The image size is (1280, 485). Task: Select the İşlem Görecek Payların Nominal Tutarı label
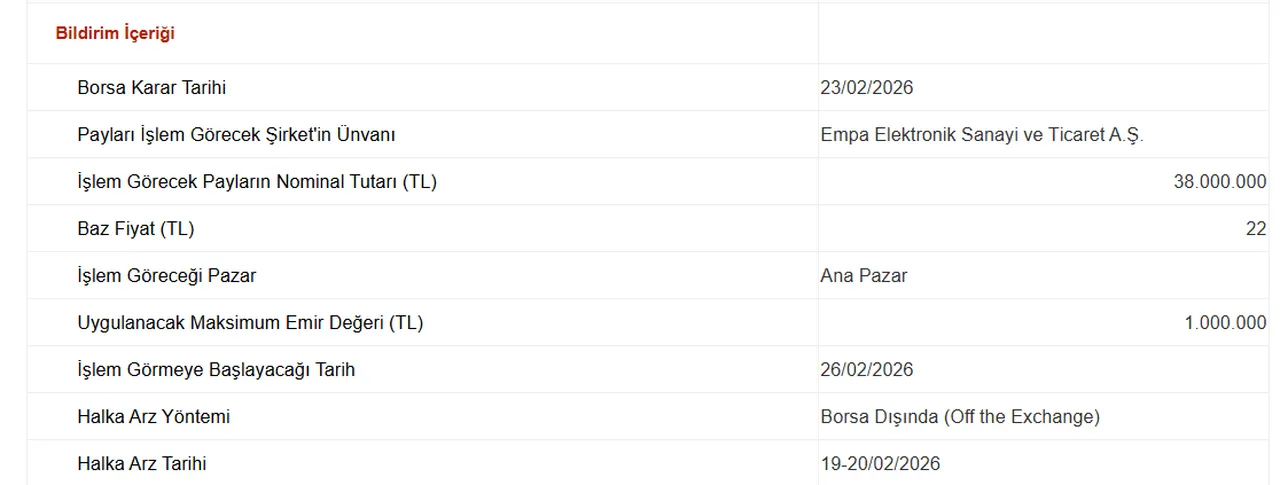point(257,182)
